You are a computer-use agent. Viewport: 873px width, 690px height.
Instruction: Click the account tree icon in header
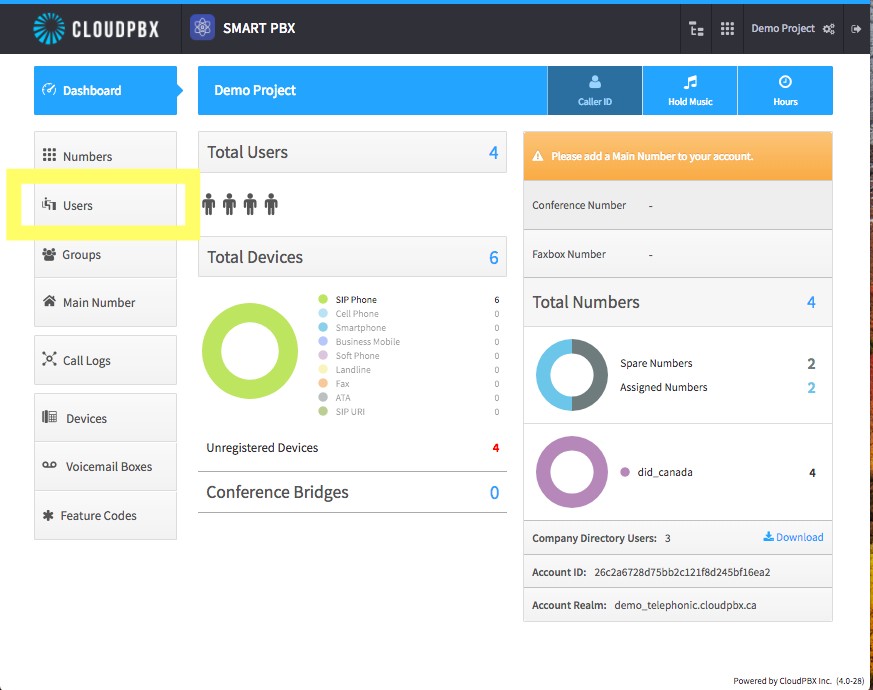click(x=696, y=28)
